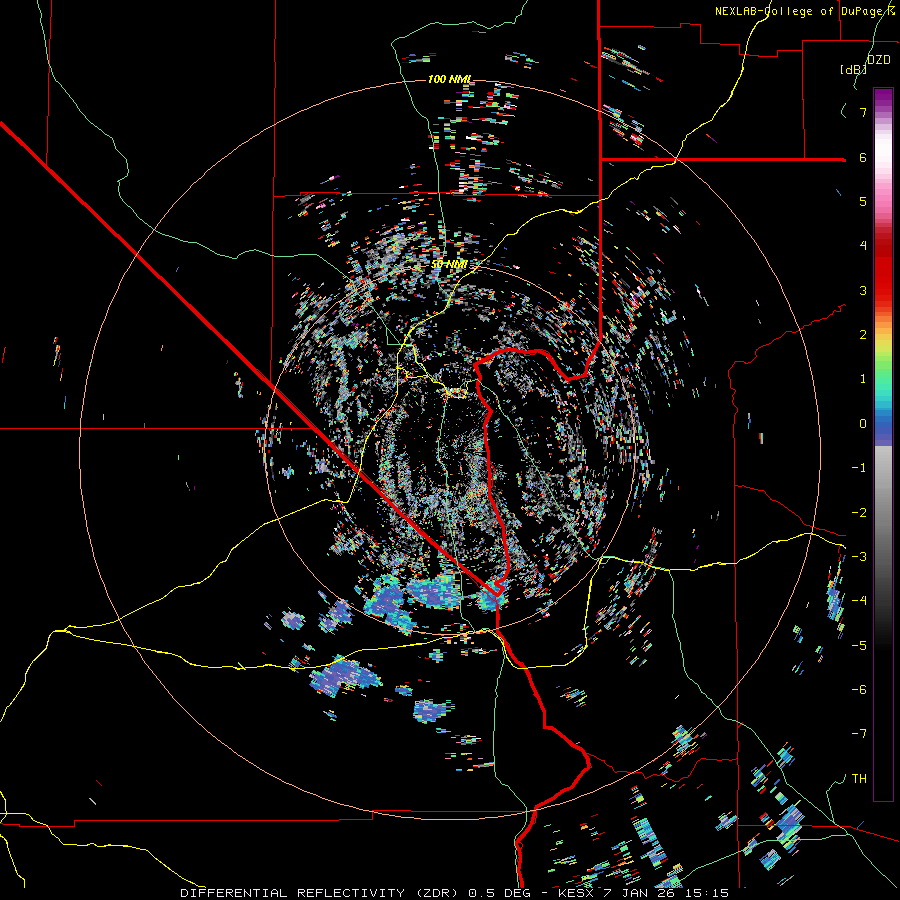
Task: Click the 100 NMI range ring label
Action: [x=449, y=79]
